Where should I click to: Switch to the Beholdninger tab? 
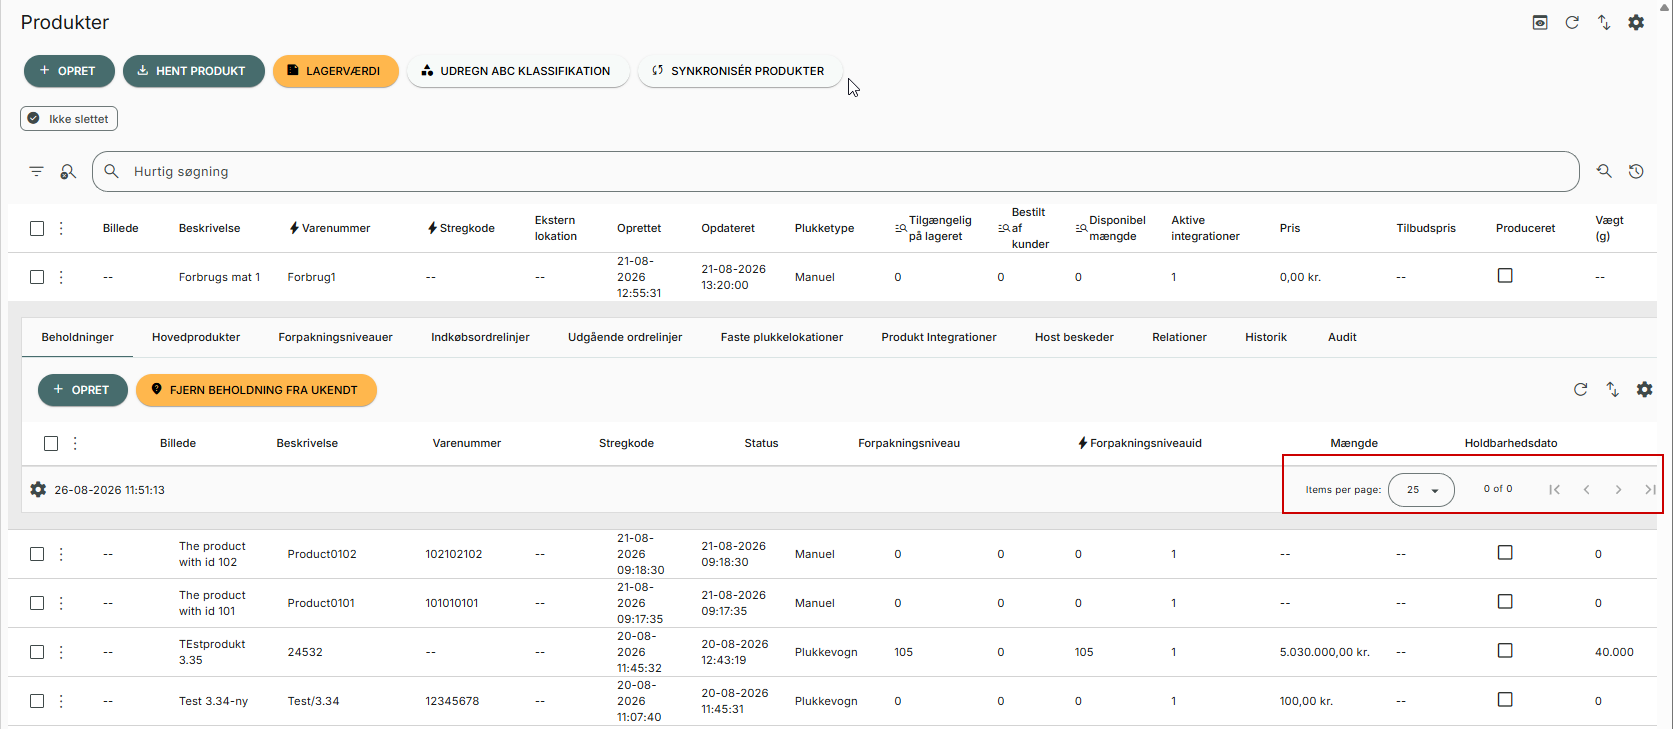pyautogui.click(x=78, y=337)
